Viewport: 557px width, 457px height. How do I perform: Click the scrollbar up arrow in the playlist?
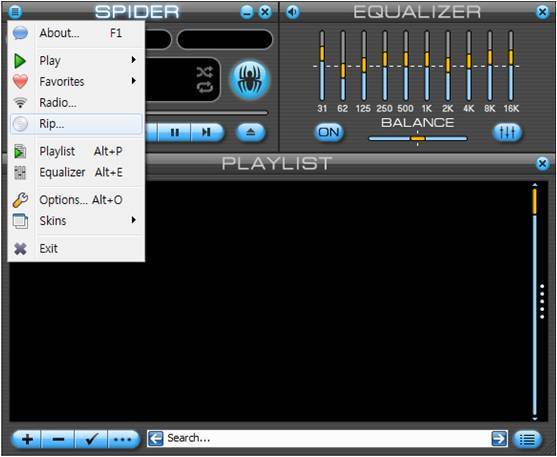pos(535,185)
